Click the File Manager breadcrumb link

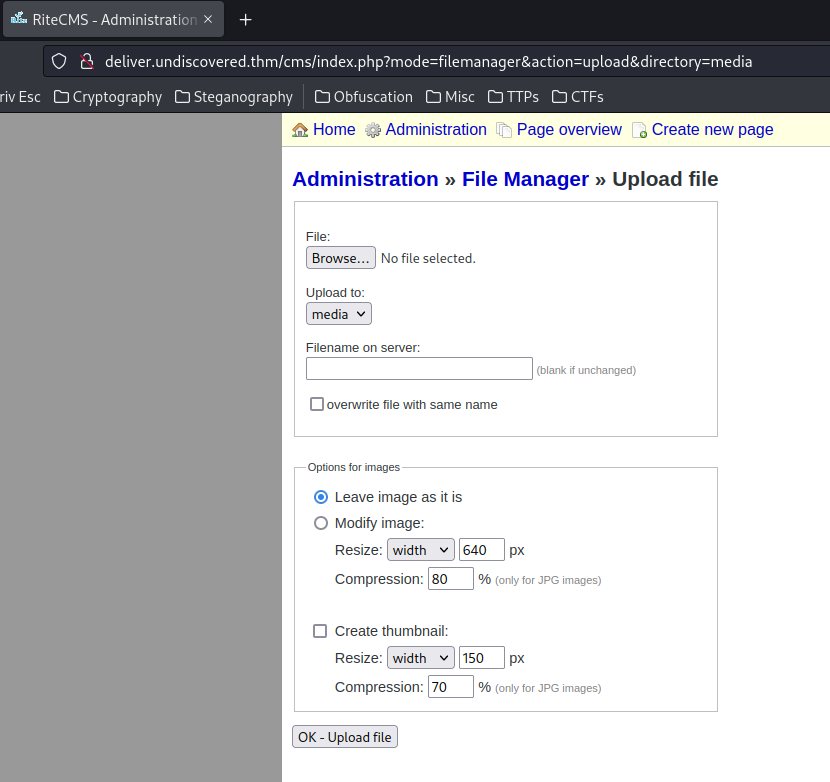tap(525, 179)
